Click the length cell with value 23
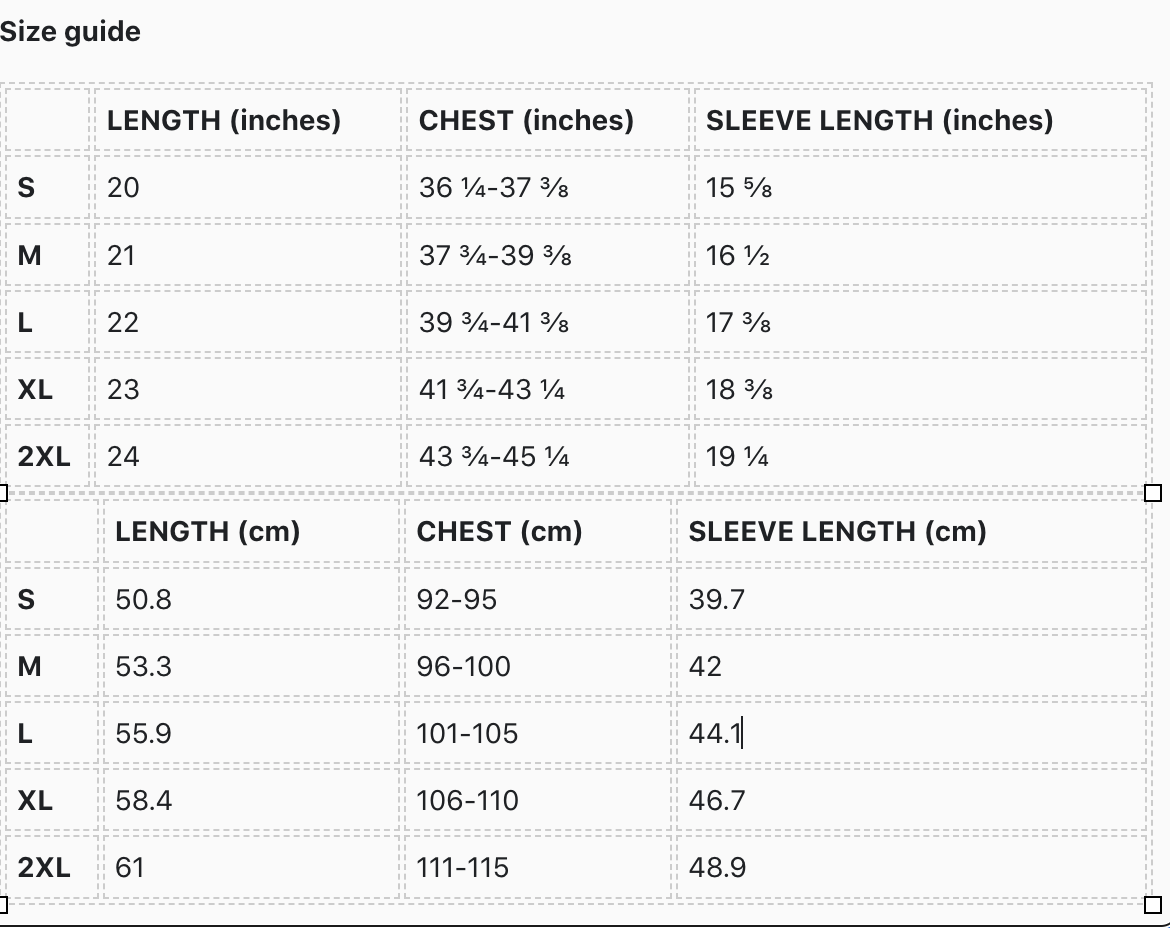 coord(247,389)
